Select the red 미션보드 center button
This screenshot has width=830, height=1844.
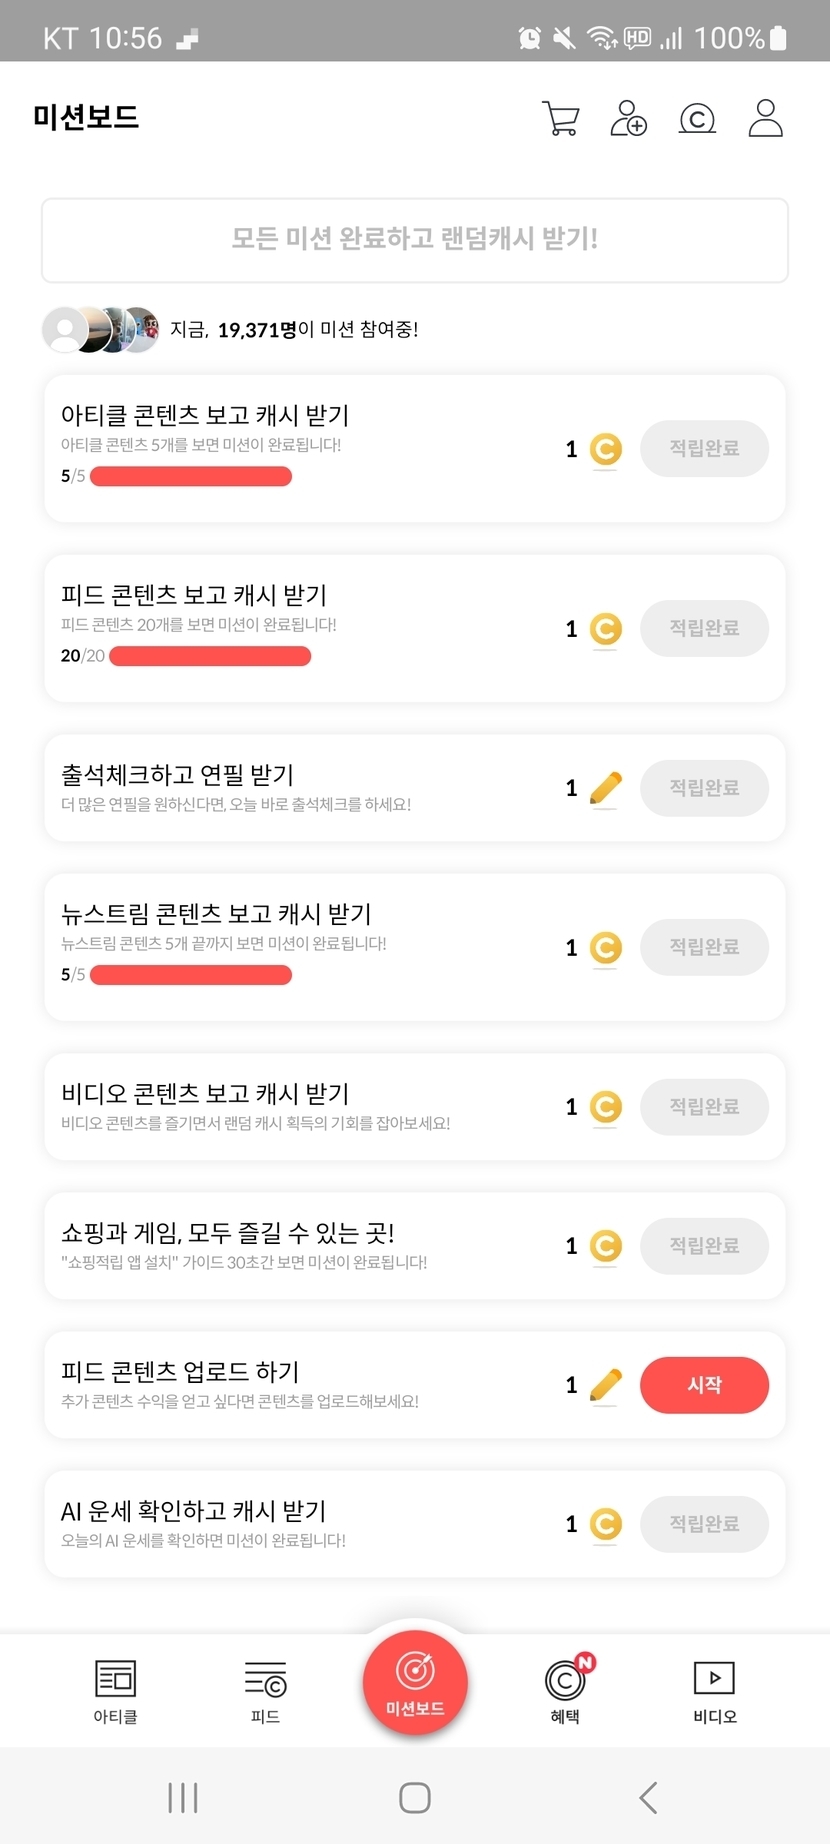[415, 1682]
